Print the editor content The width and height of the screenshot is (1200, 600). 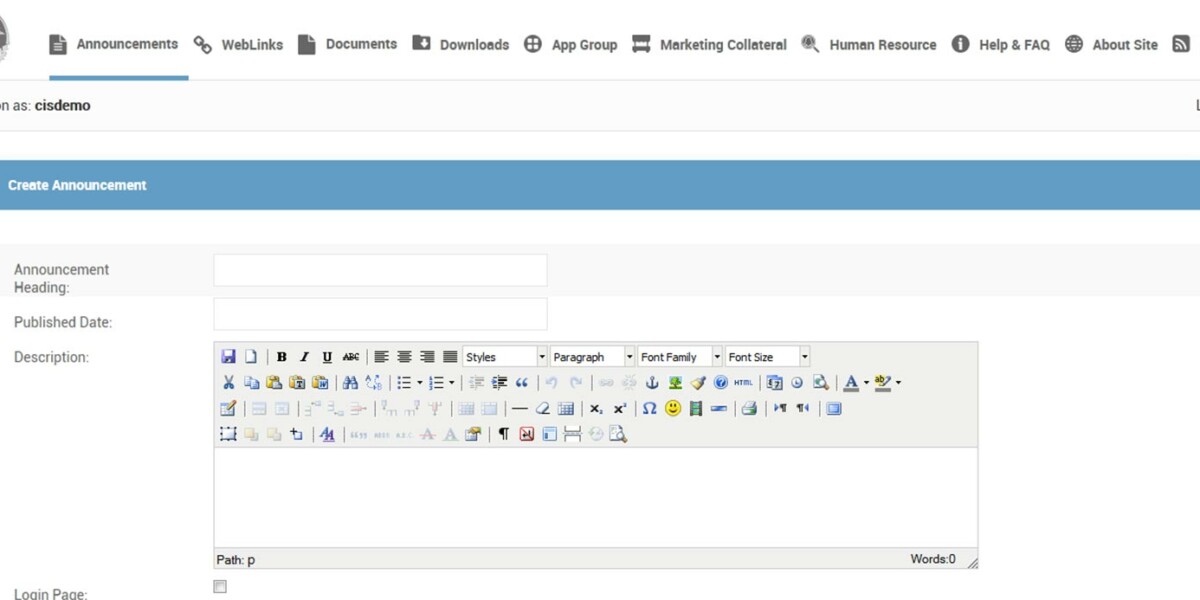(x=749, y=408)
